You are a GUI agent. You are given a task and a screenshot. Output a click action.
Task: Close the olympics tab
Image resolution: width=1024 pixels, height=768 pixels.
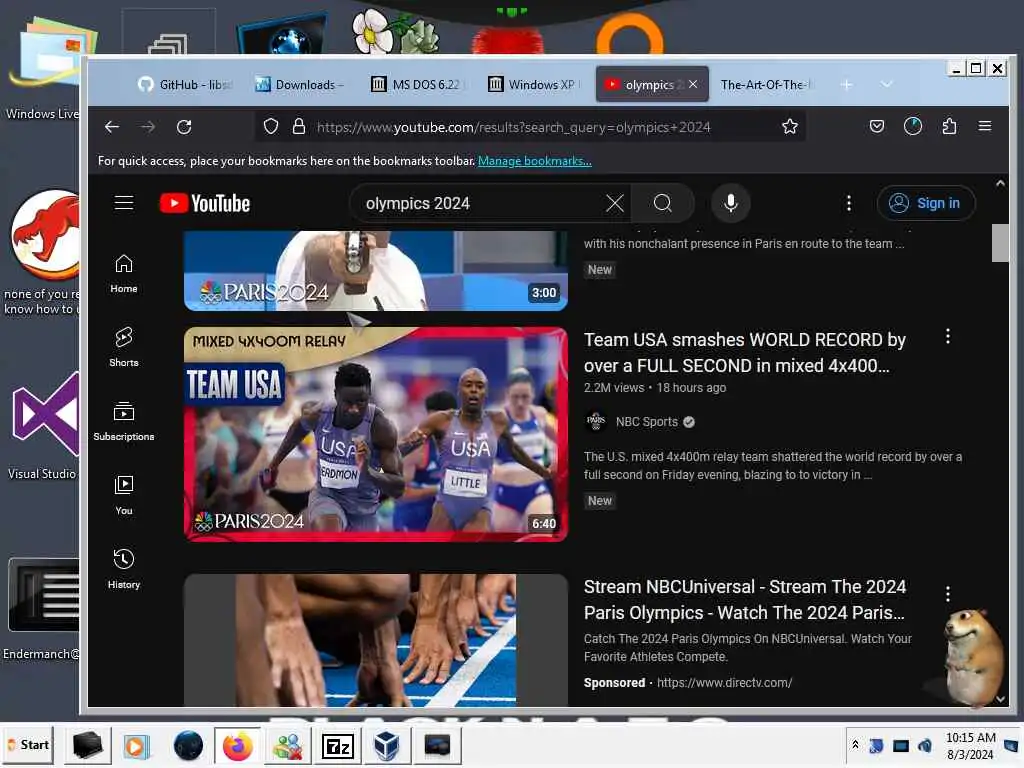[693, 84]
